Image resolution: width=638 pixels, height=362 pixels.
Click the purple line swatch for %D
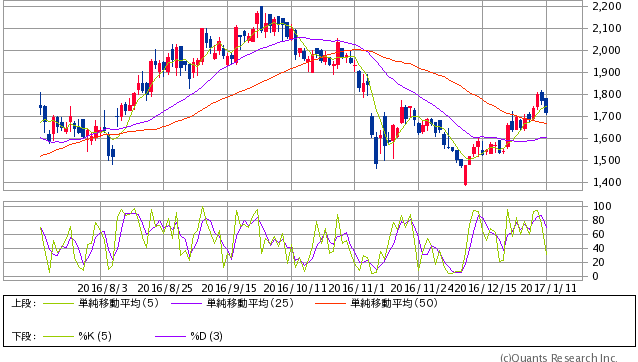tap(170, 336)
